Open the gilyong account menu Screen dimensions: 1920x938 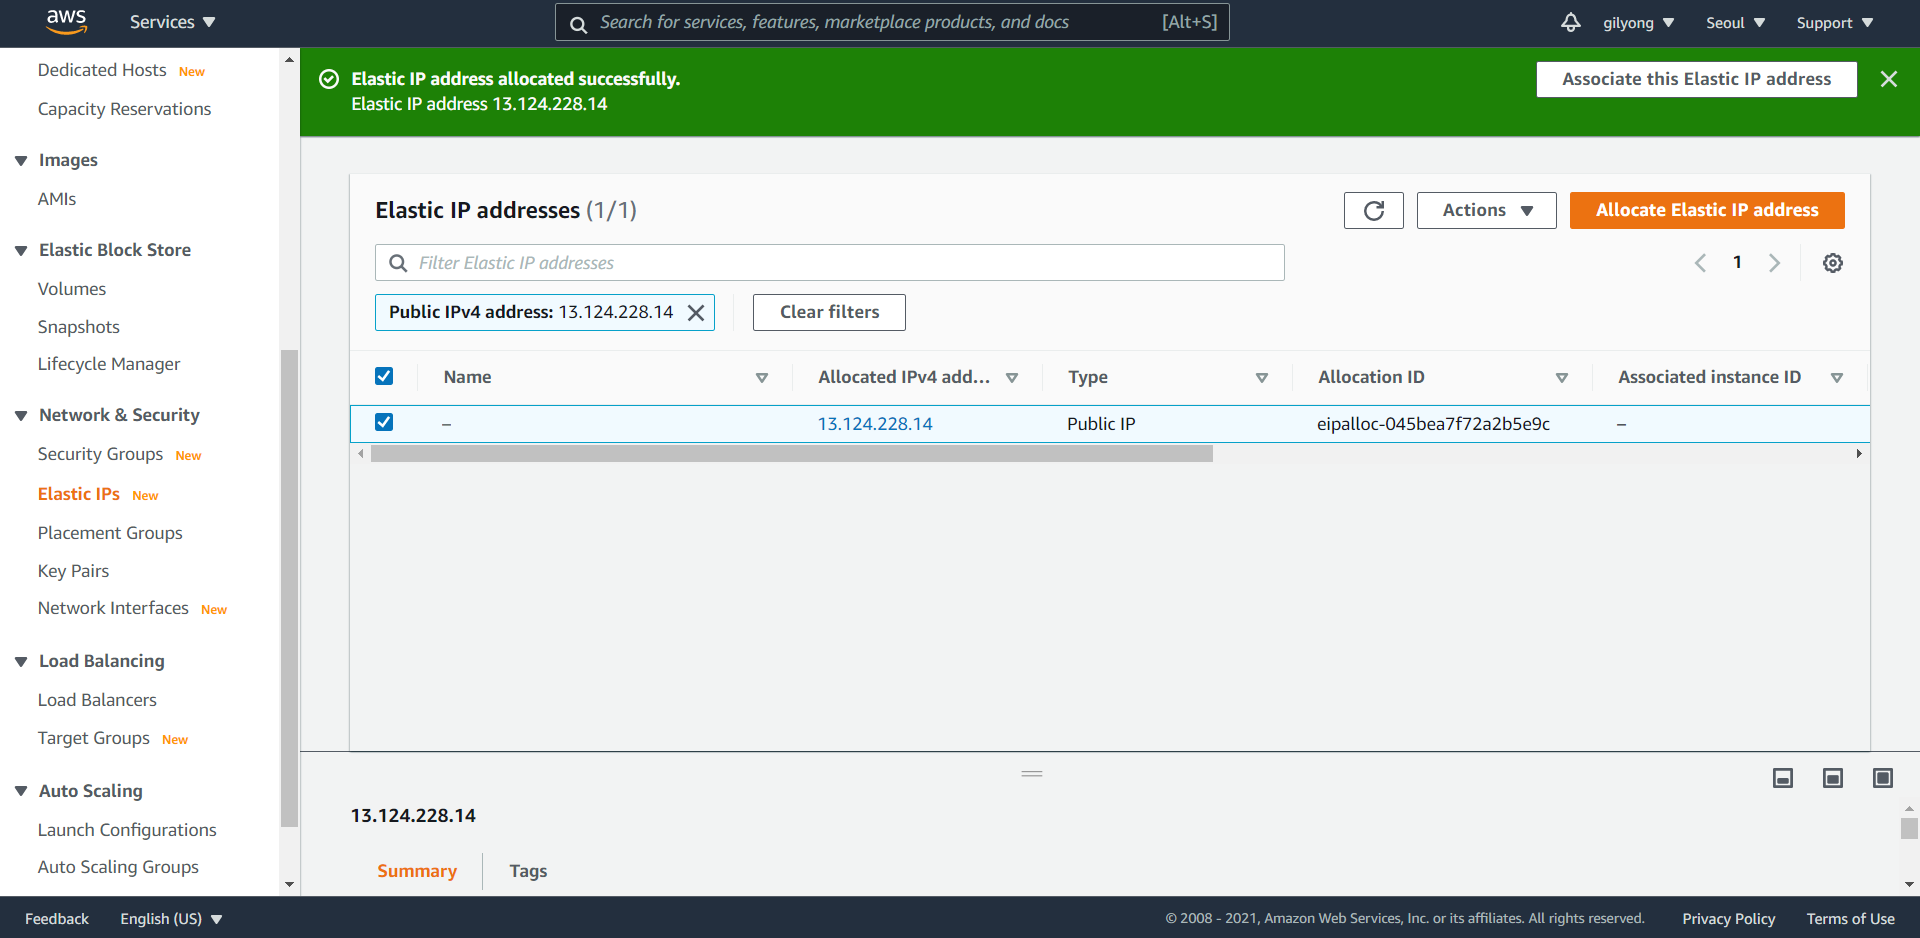point(1638,23)
